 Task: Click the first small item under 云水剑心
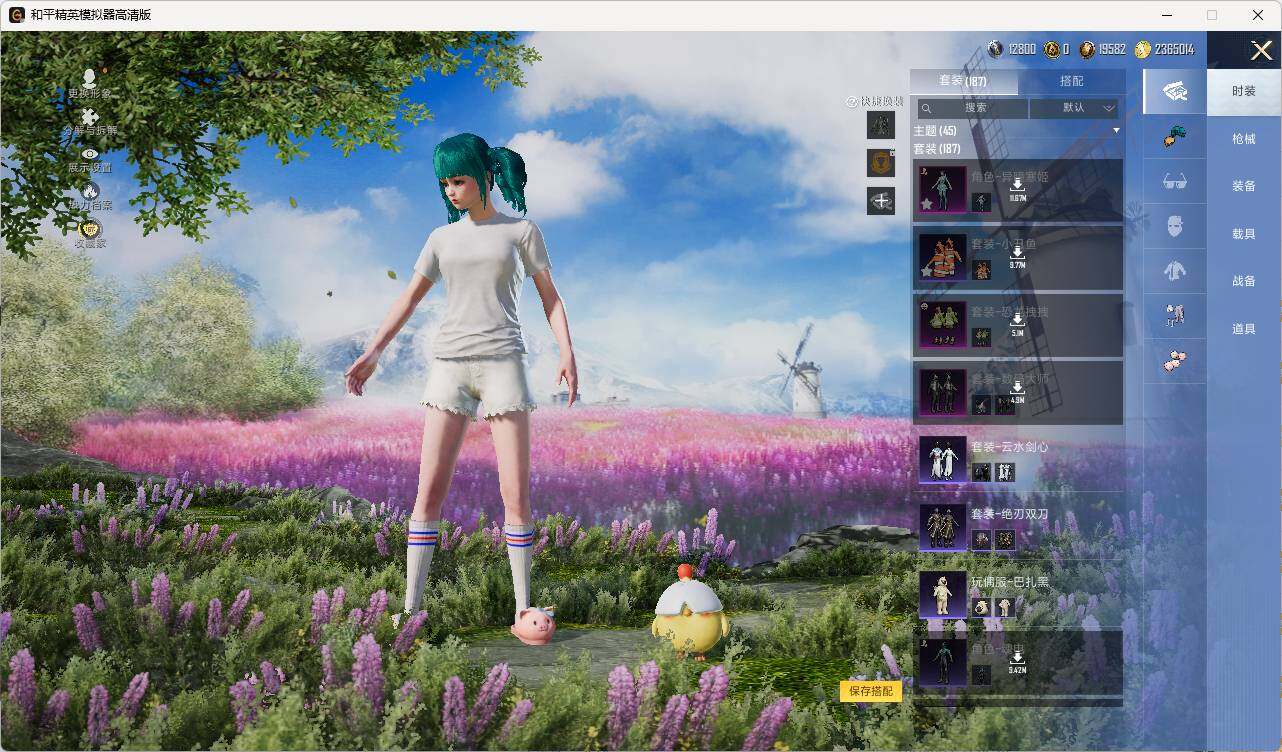point(982,472)
